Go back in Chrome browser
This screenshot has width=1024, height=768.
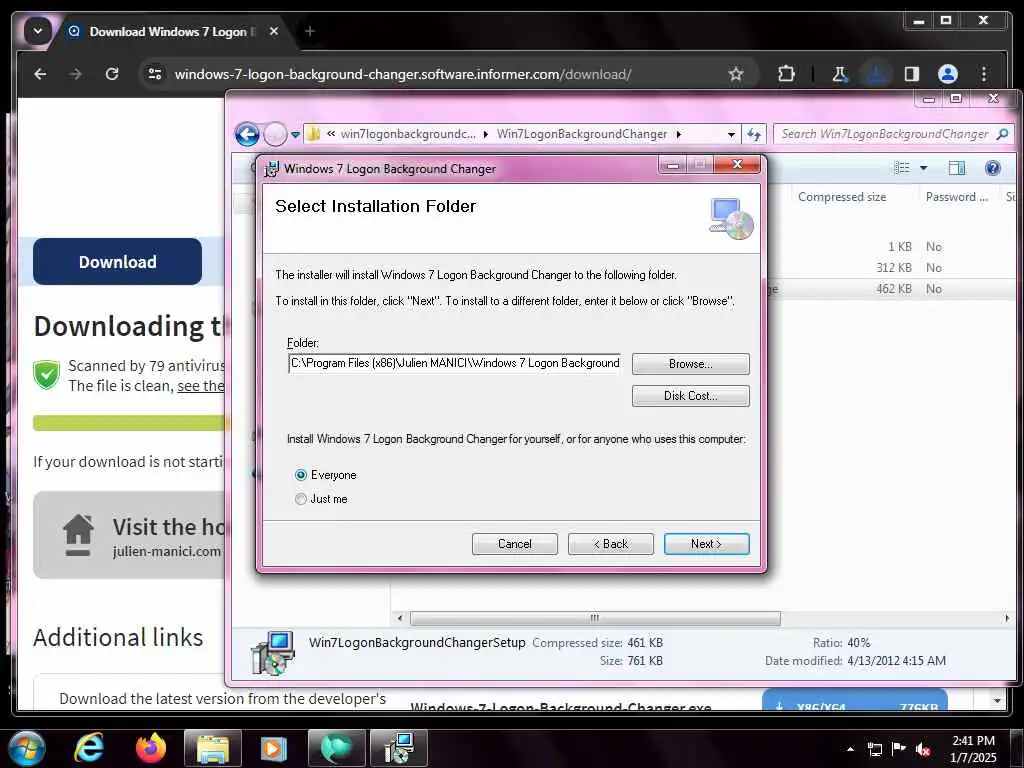pyautogui.click(x=40, y=74)
